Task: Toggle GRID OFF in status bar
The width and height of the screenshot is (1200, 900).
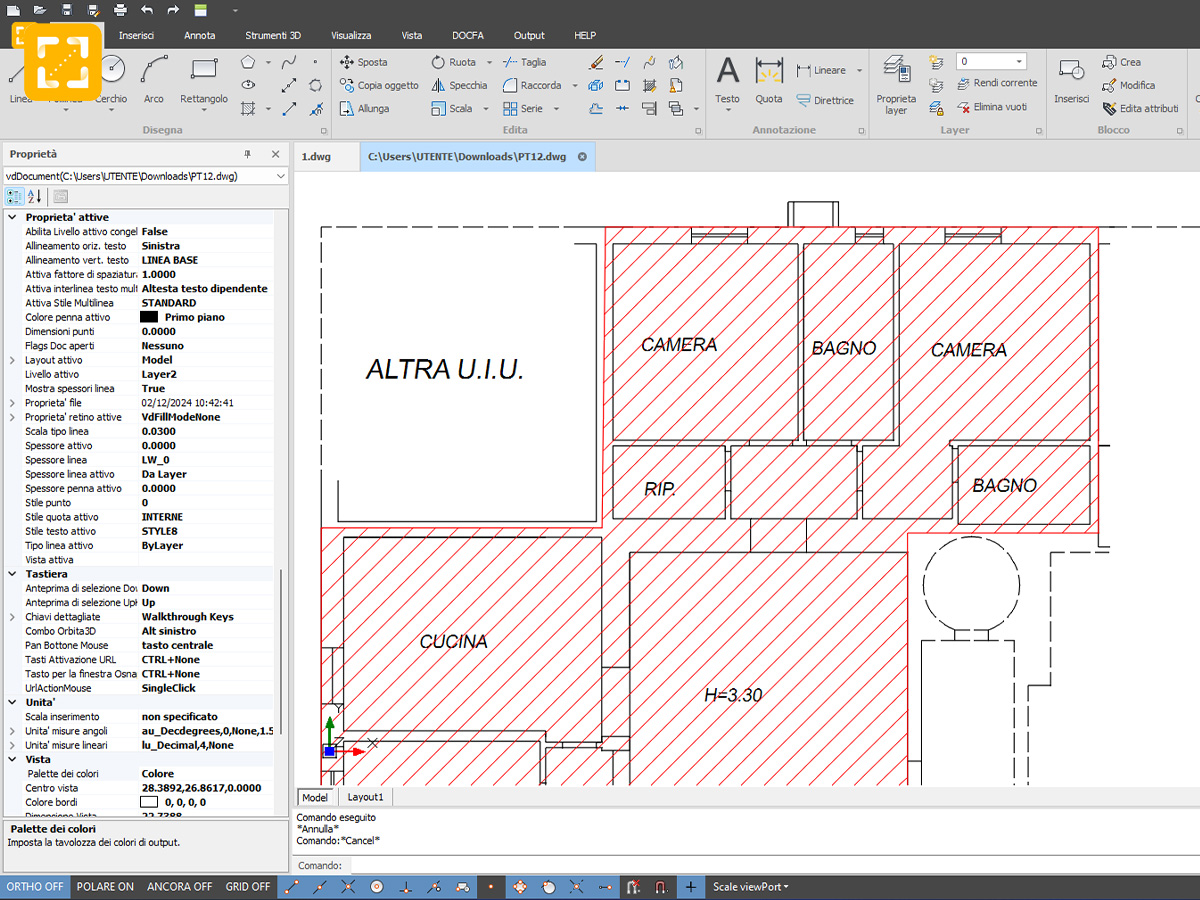Action: tap(248, 887)
